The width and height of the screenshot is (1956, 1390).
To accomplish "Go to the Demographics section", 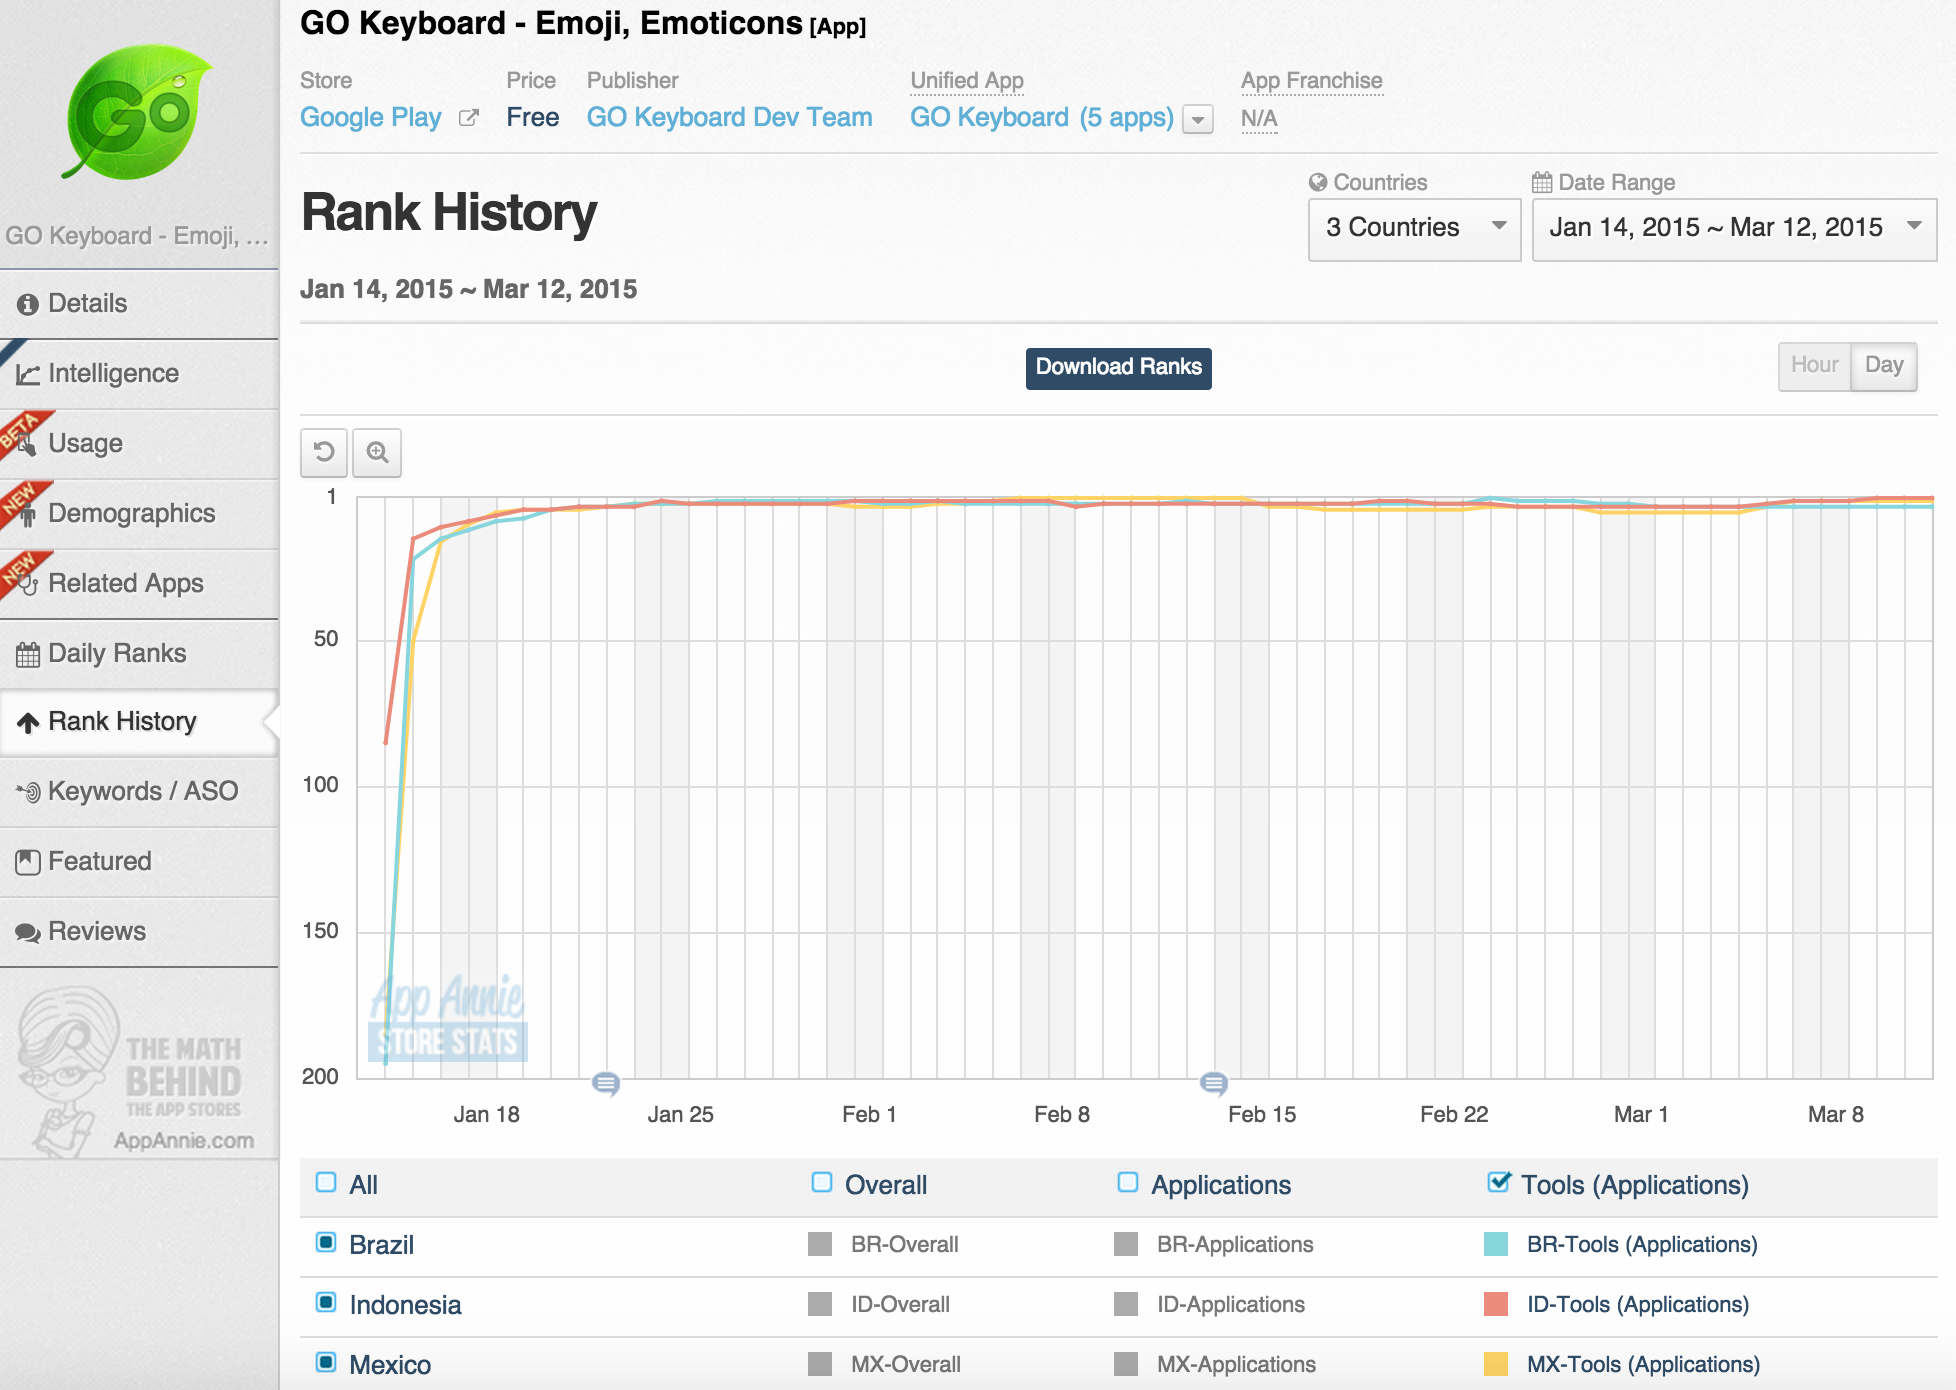I will (x=139, y=514).
